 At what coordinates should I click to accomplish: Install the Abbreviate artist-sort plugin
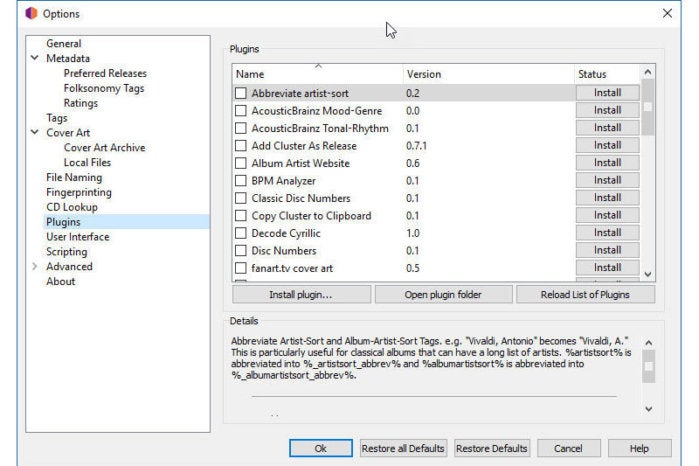608,93
